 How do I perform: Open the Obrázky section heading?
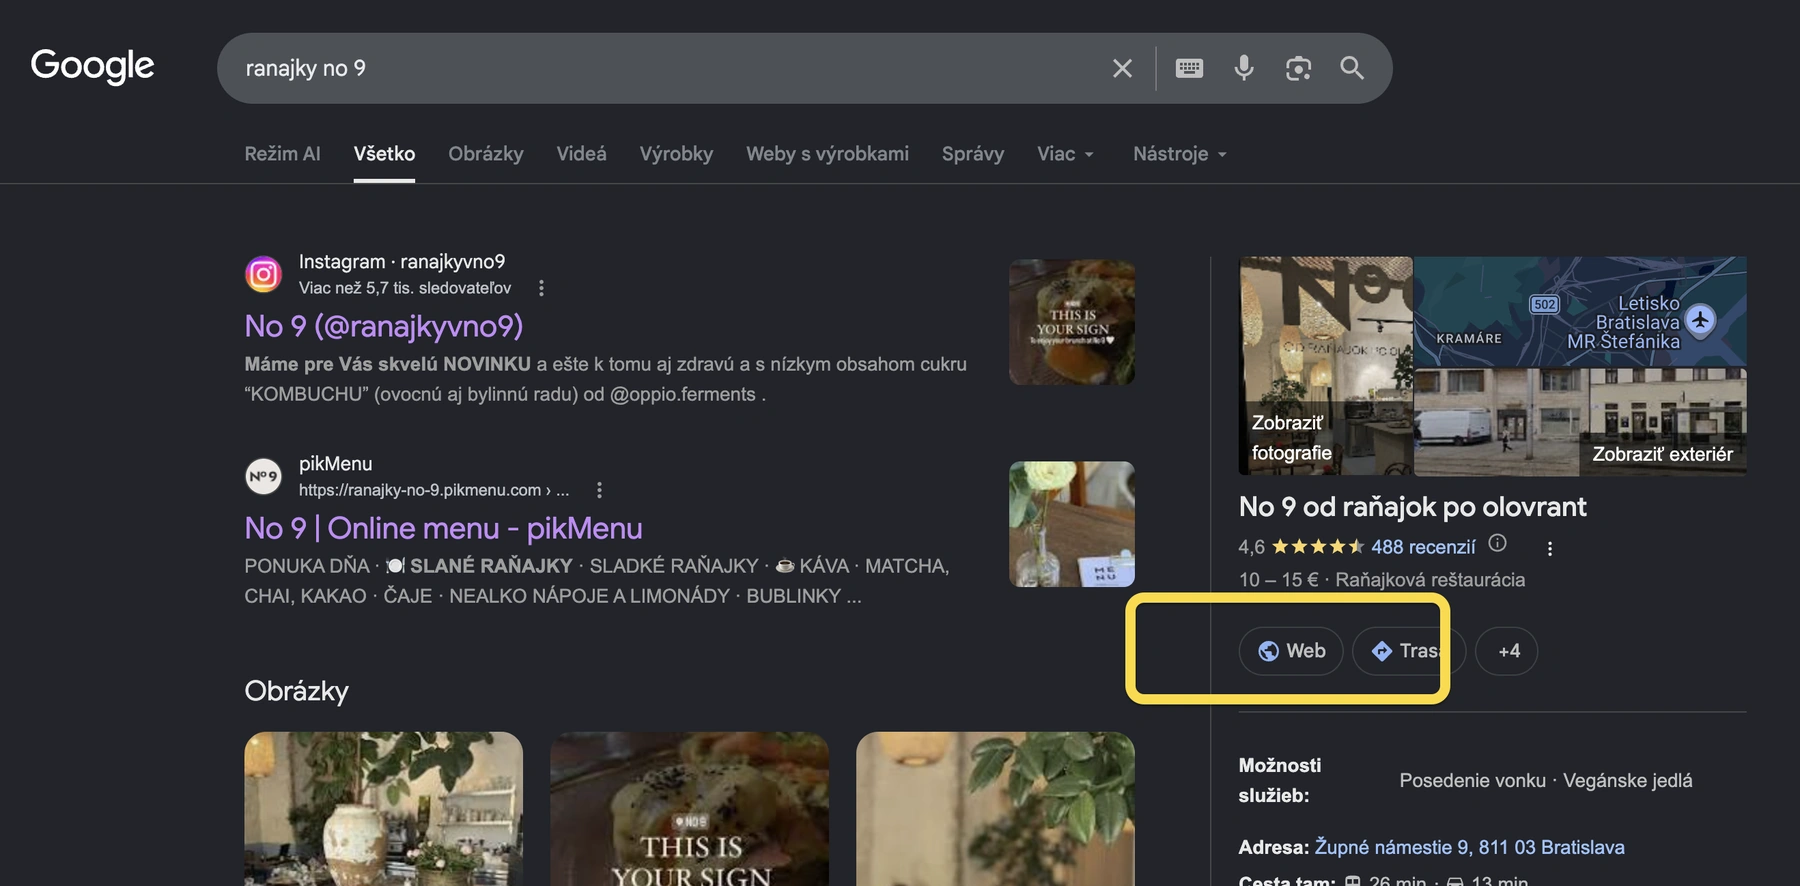point(297,691)
